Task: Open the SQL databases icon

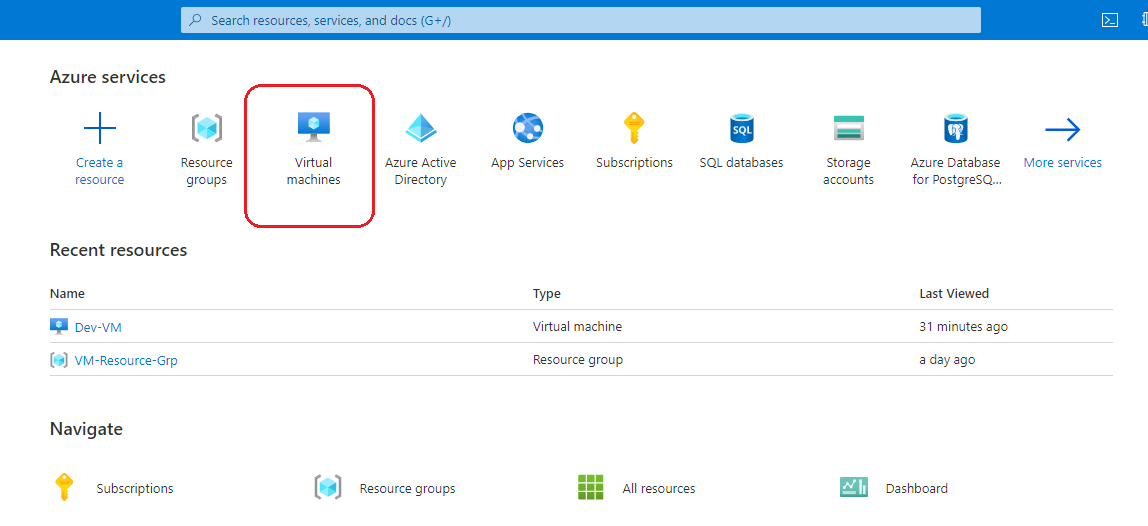Action: [x=741, y=128]
